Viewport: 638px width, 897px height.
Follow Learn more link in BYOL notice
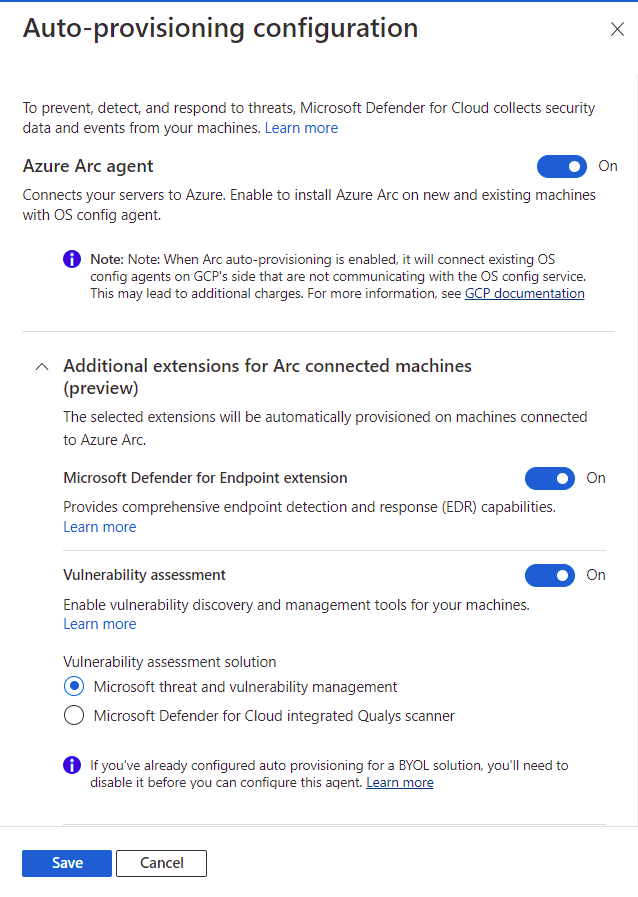[399, 783]
